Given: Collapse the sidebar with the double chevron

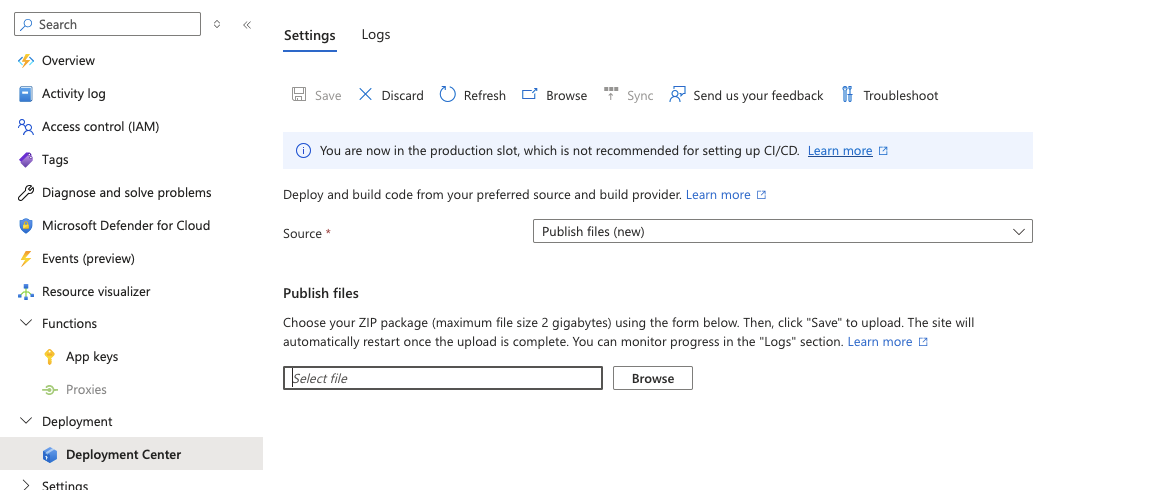Looking at the screenshot, I should [247, 25].
